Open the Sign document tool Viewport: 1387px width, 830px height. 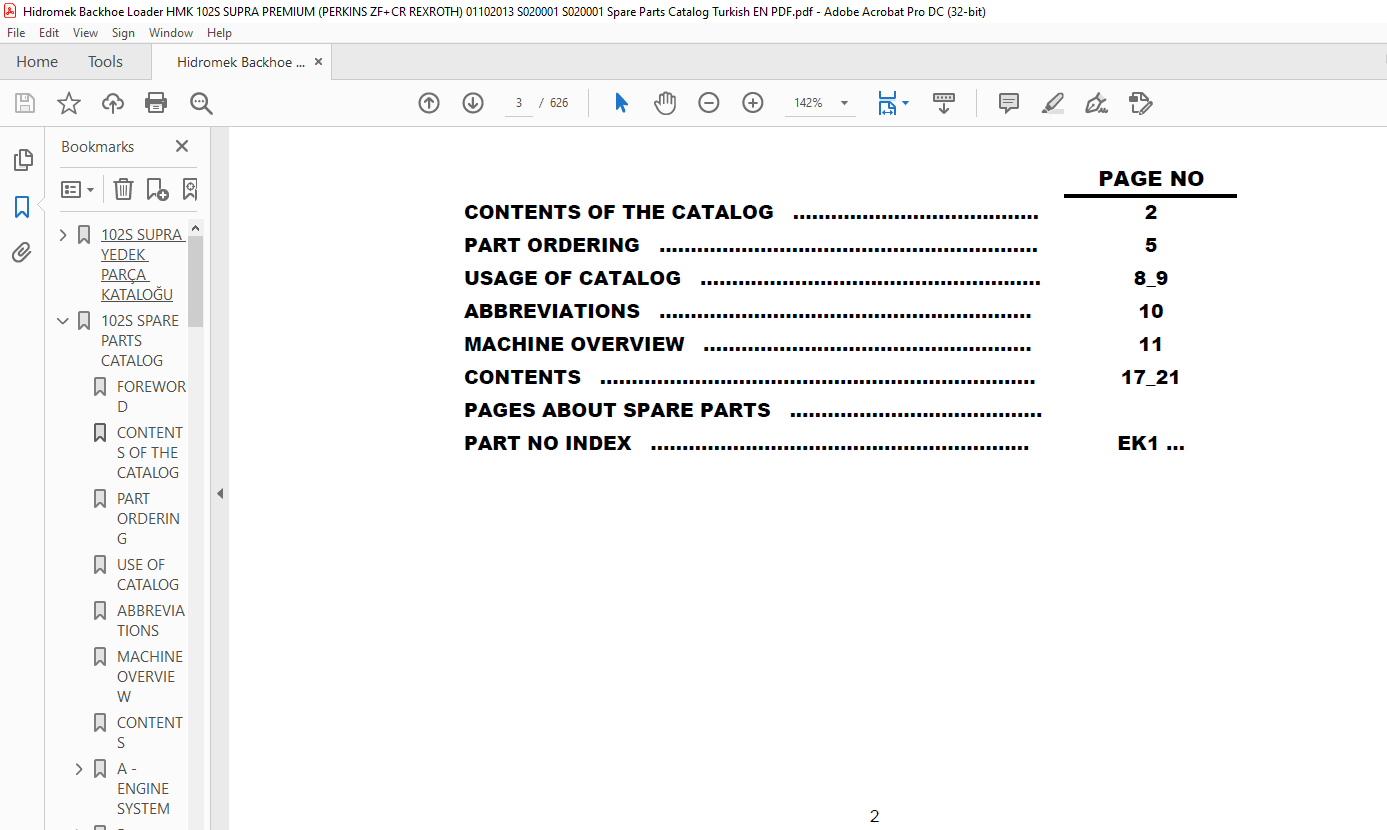pos(1097,103)
